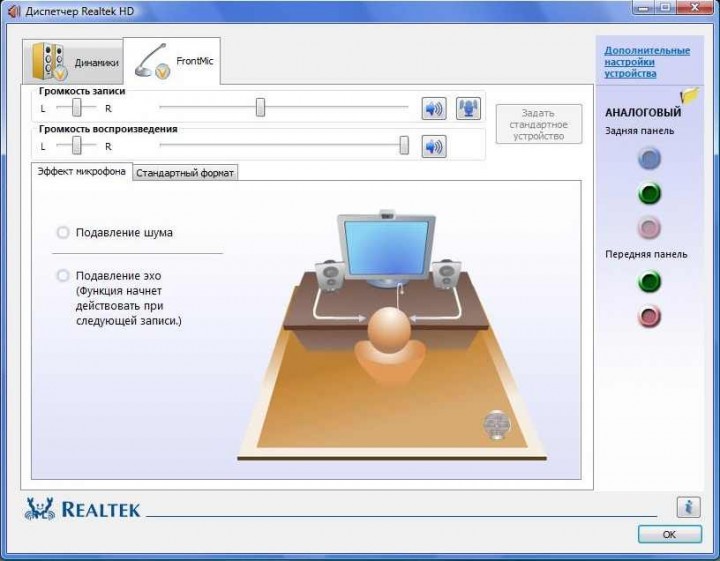Screen dimensions: 720x561
Task: Click the right speaker in room illustration
Action: click(446, 274)
